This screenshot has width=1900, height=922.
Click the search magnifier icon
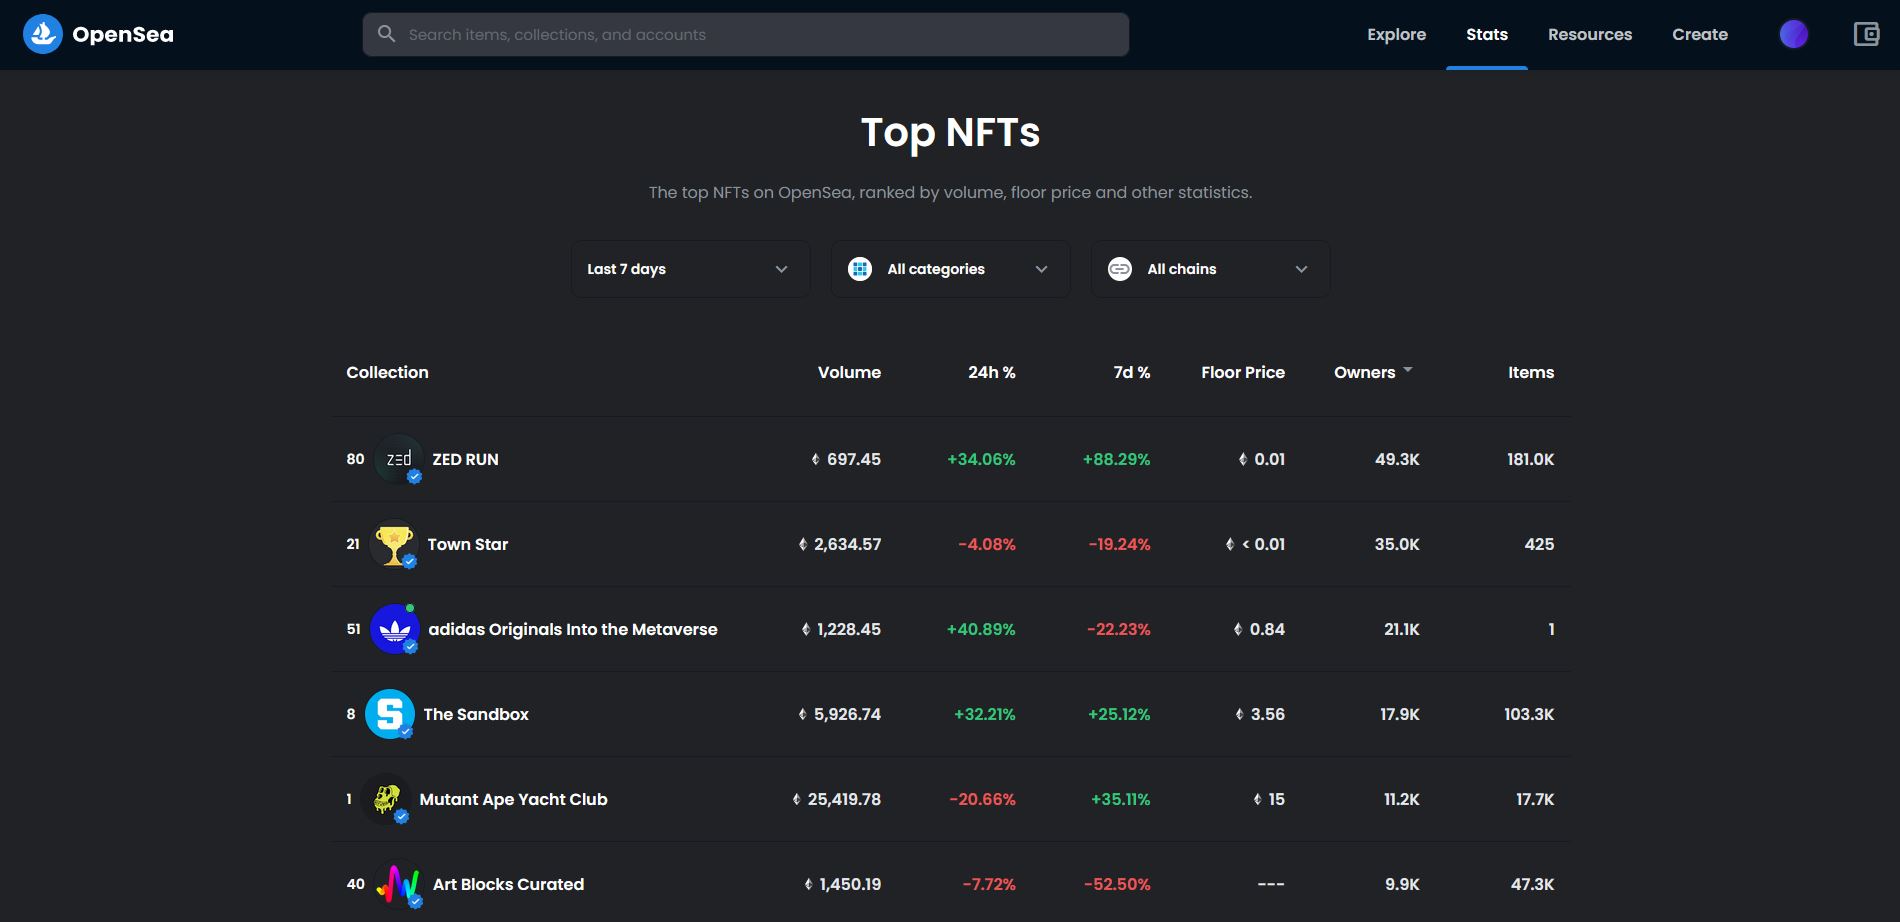point(386,34)
